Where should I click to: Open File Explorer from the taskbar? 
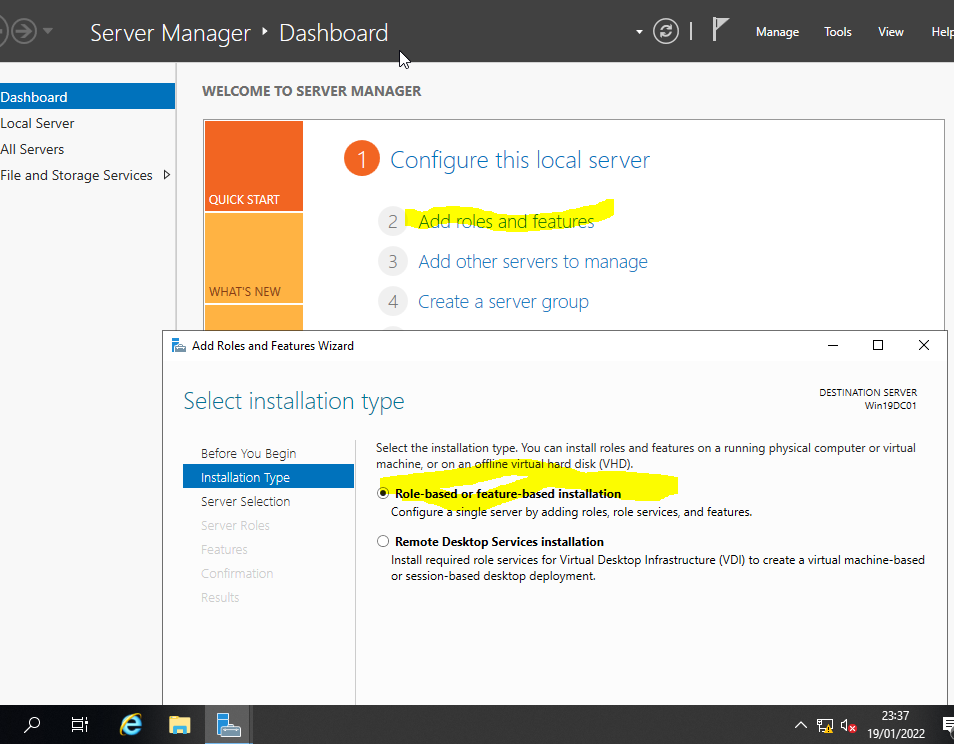(x=179, y=725)
